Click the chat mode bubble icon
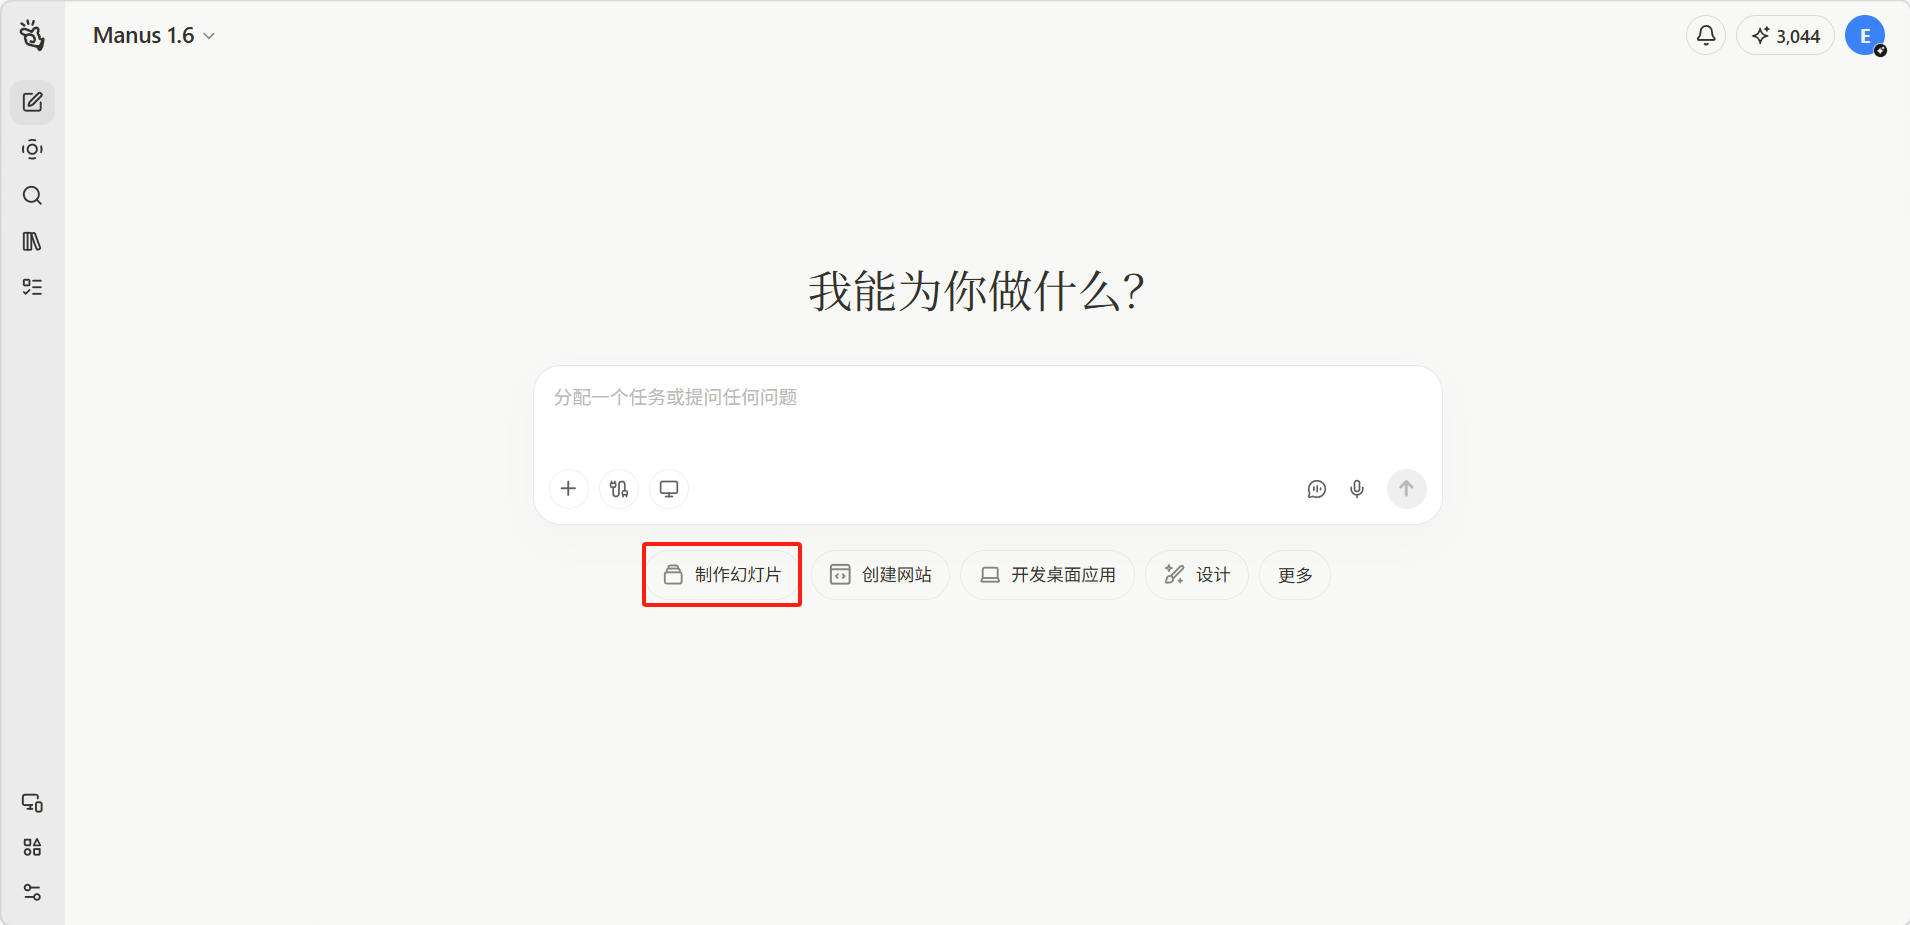The image size is (1910, 925). 1317,489
